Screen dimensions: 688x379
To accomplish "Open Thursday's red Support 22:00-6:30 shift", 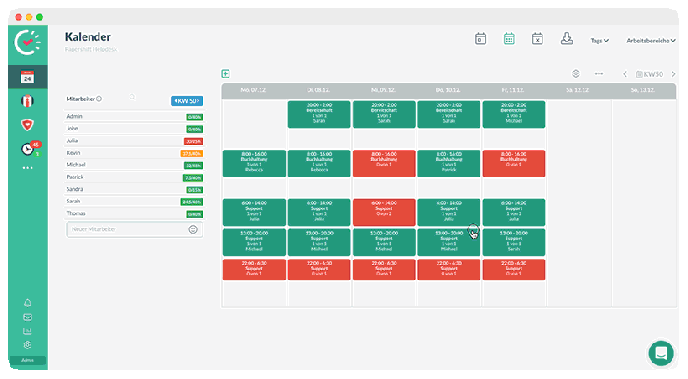I will [x=448, y=269].
